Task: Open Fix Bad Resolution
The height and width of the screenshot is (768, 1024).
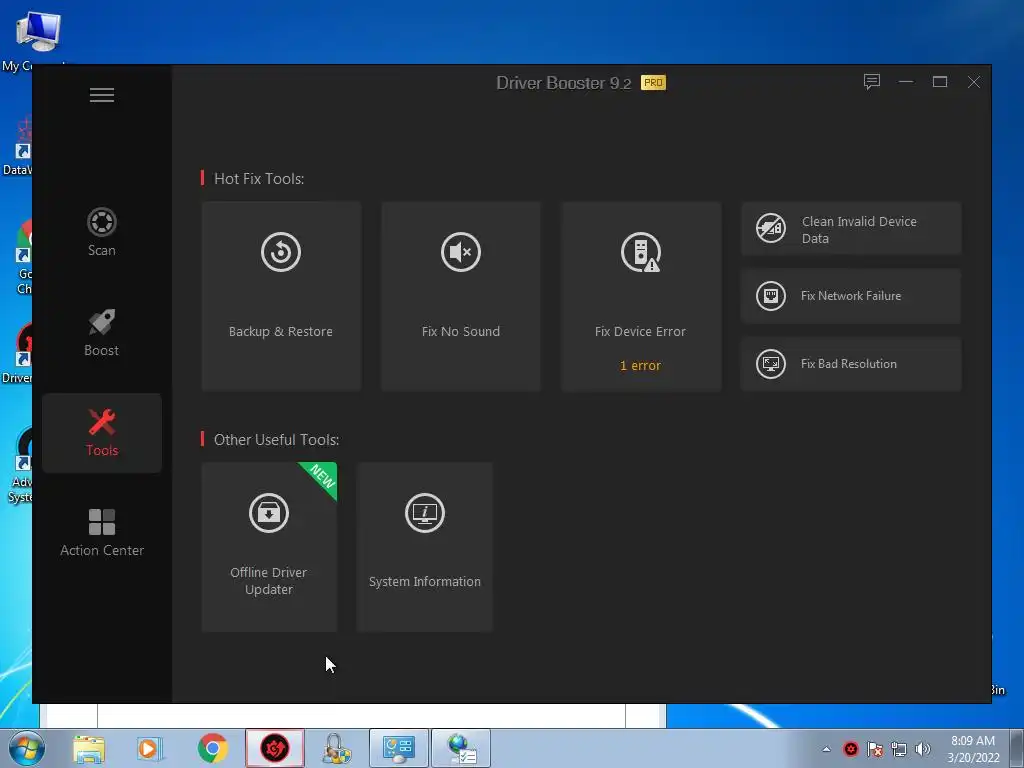Action: click(851, 364)
